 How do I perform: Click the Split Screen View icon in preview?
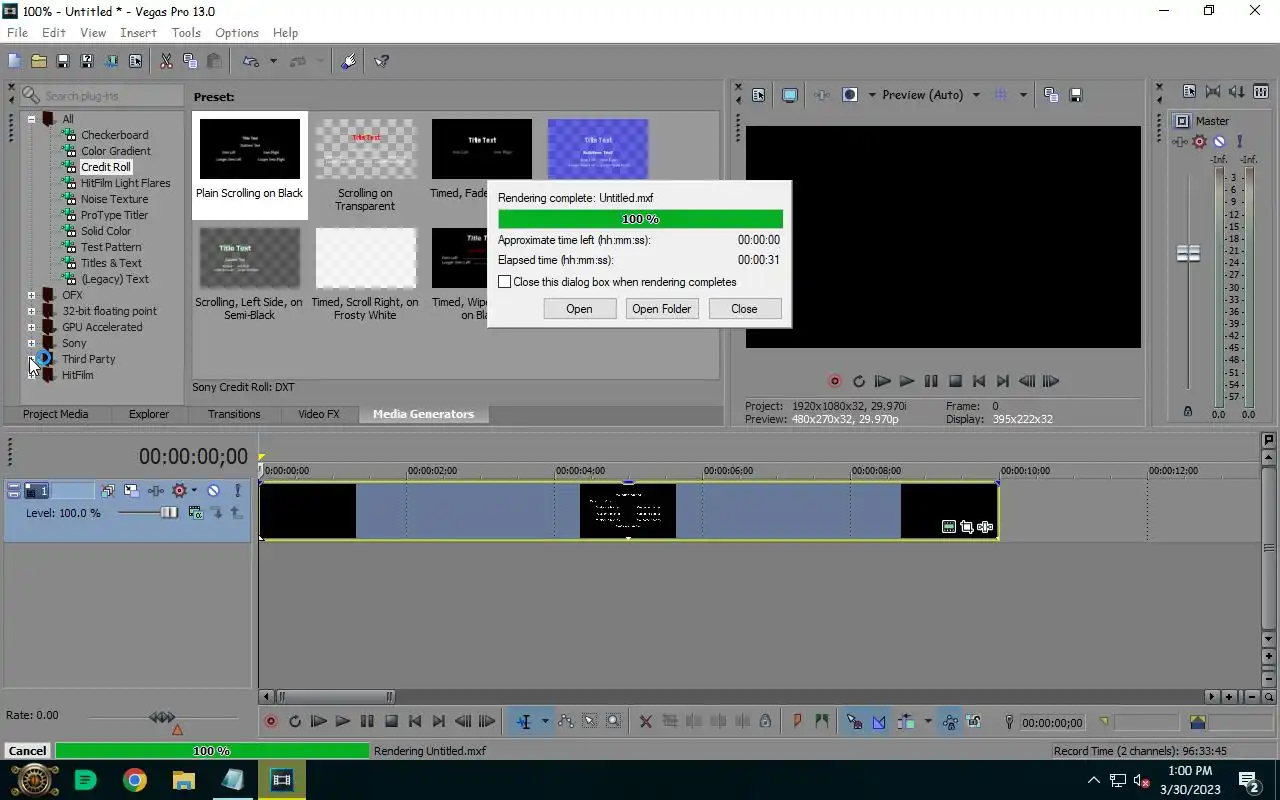[x=850, y=95]
